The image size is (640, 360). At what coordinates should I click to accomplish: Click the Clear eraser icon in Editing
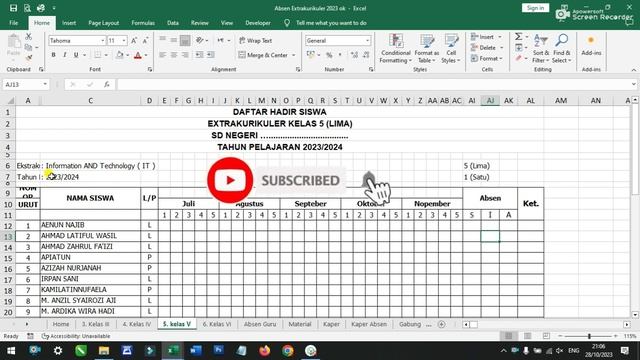(518, 59)
